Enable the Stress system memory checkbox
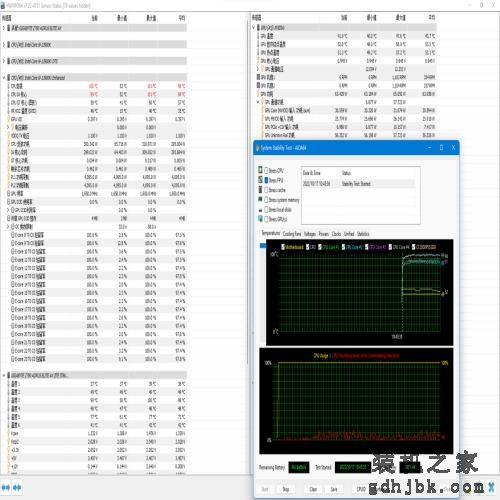500x500 pixels. tap(266, 200)
